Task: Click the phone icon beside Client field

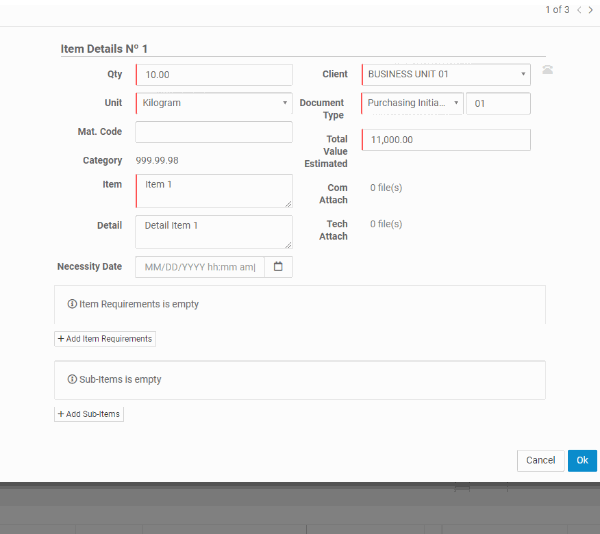Action: click(547, 70)
